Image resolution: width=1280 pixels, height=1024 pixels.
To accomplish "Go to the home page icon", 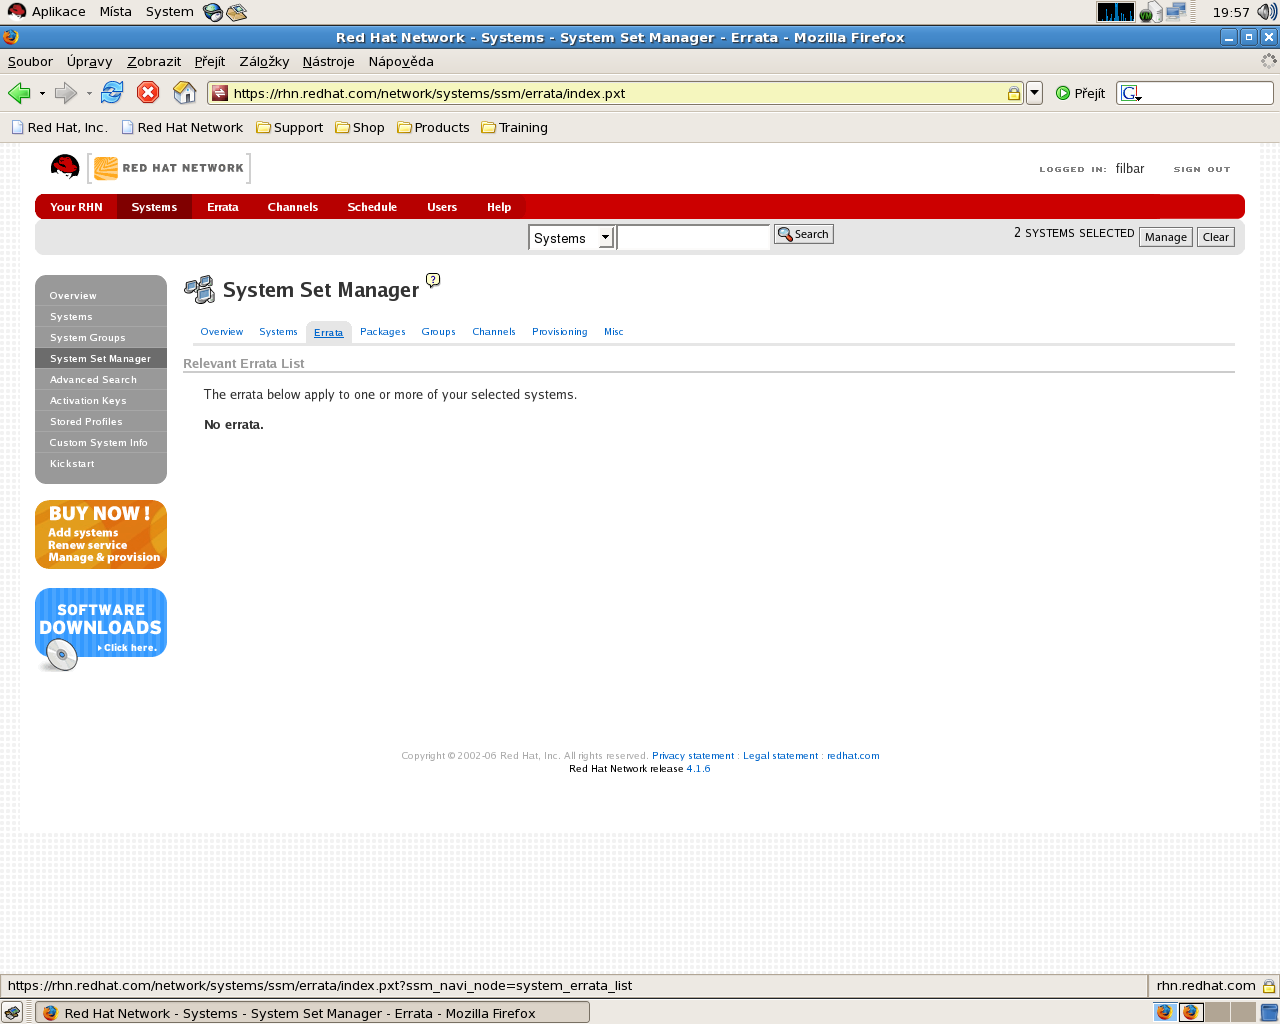I will tap(185, 93).
